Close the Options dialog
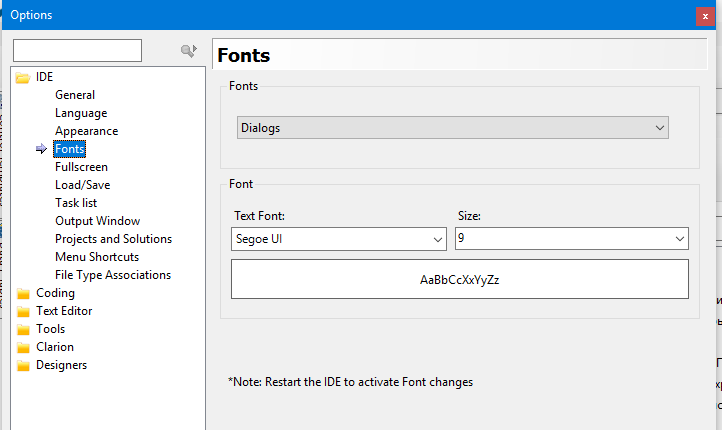Viewport: 722px width, 430px height. pos(706,15)
